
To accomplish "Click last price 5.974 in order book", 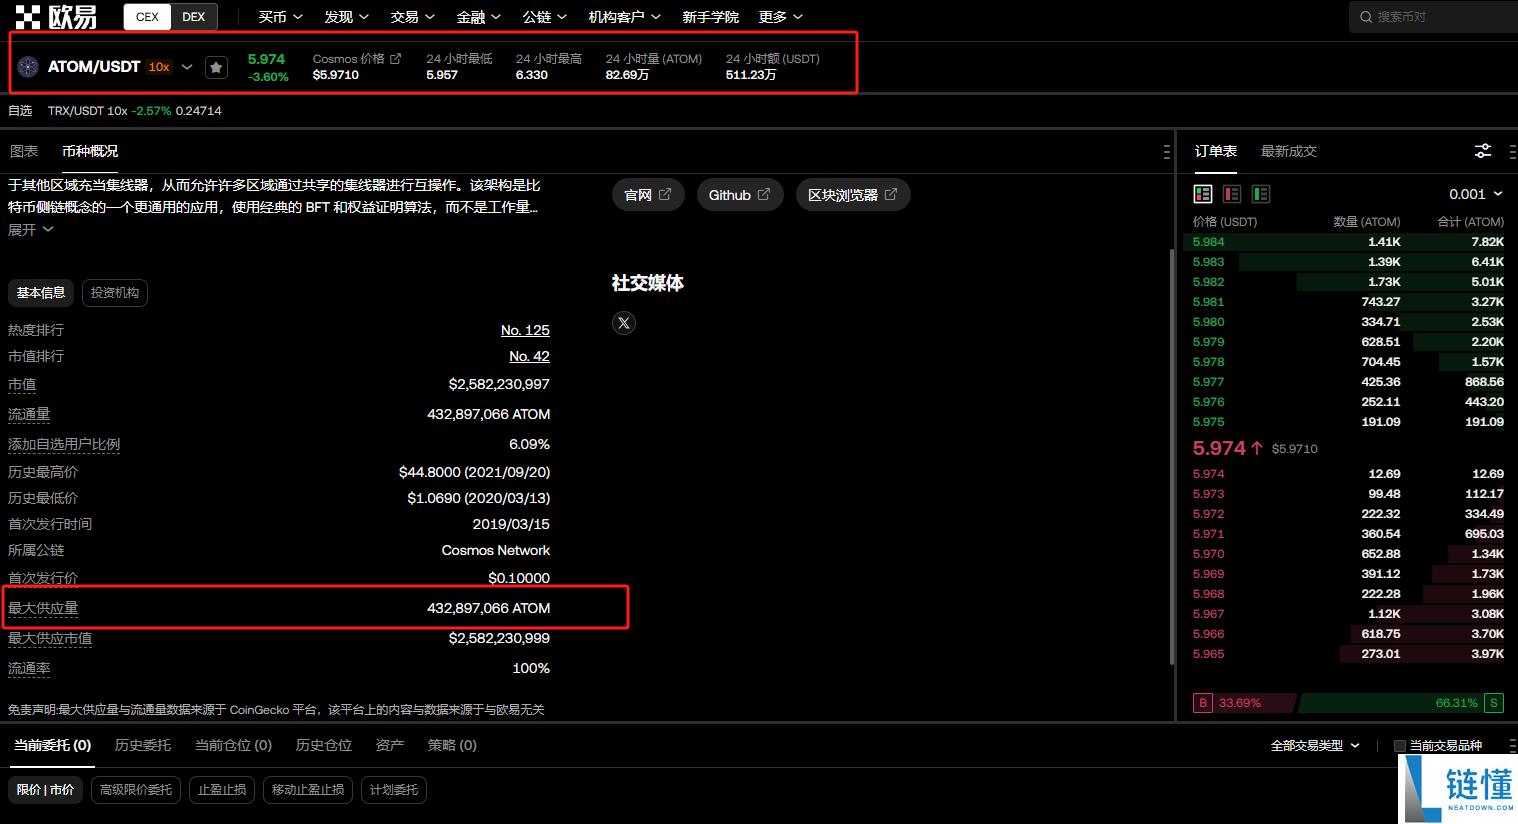I will [1219, 448].
